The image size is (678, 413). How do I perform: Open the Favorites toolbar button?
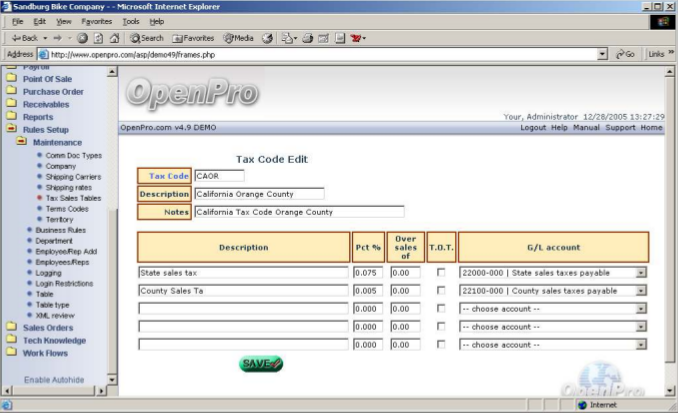coord(192,37)
